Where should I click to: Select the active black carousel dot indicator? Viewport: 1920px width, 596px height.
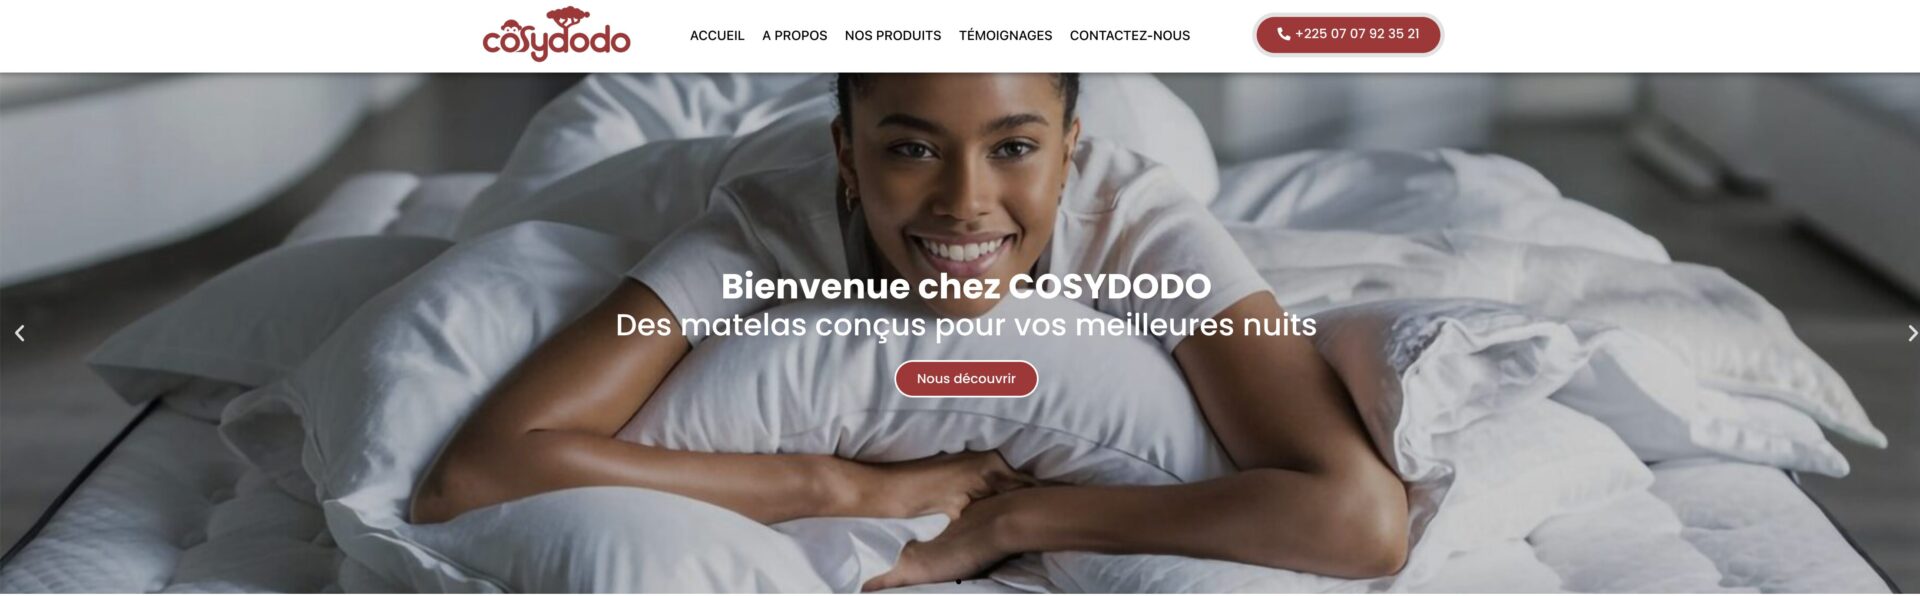(959, 581)
